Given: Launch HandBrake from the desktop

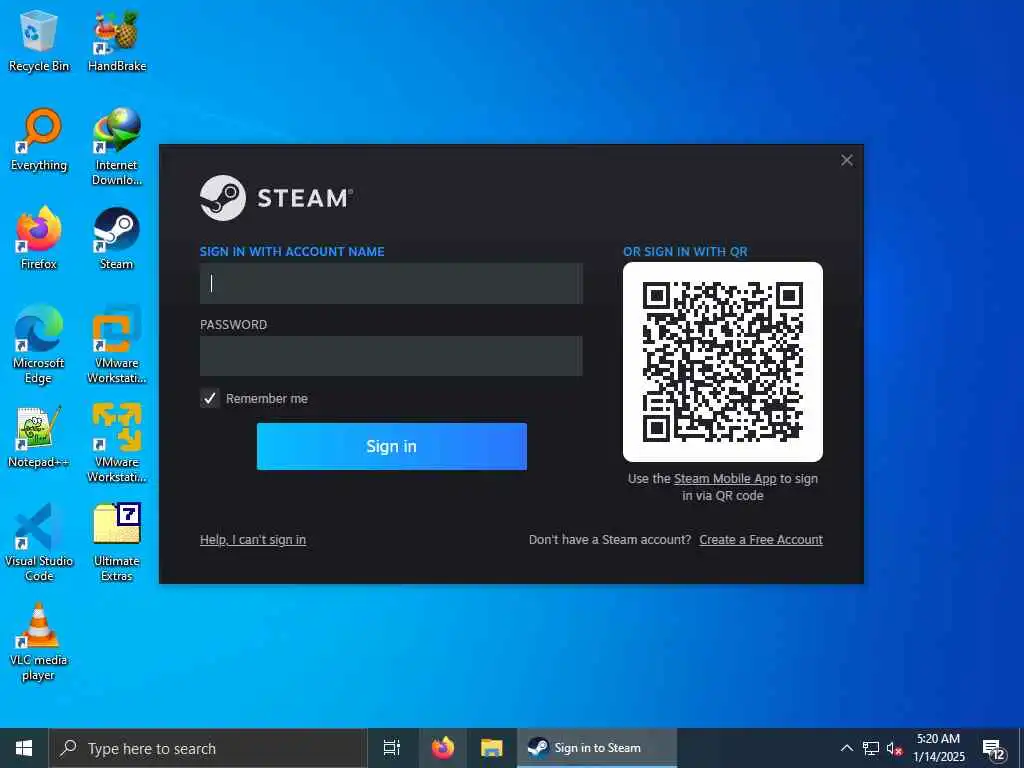Looking at the screenshot, I should click(x=117, y=42).
